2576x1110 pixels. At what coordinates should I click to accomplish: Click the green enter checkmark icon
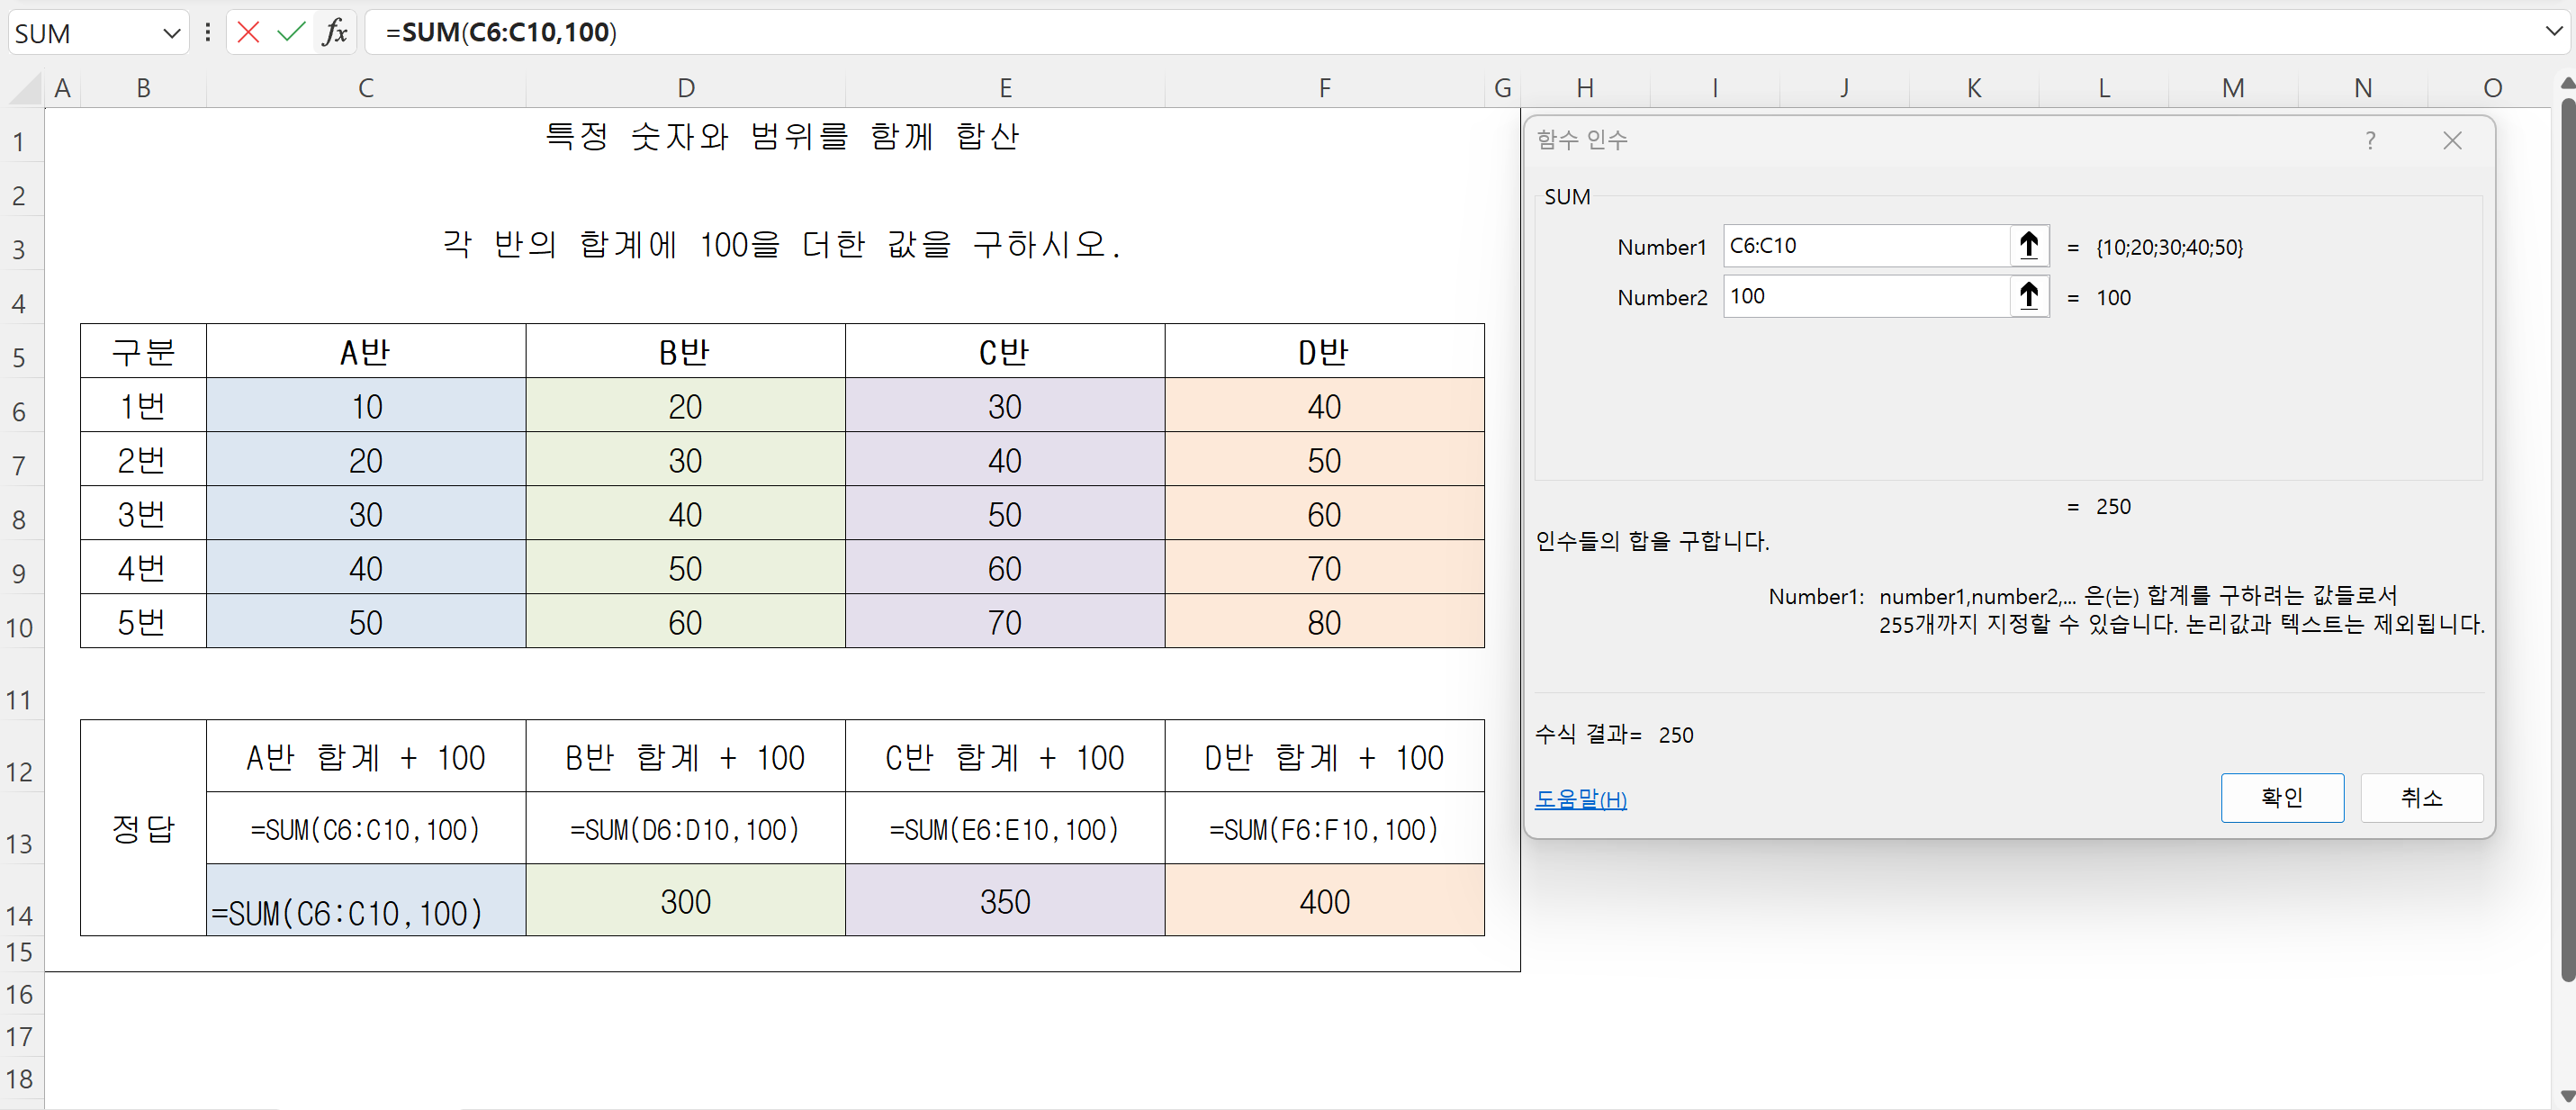291,32
